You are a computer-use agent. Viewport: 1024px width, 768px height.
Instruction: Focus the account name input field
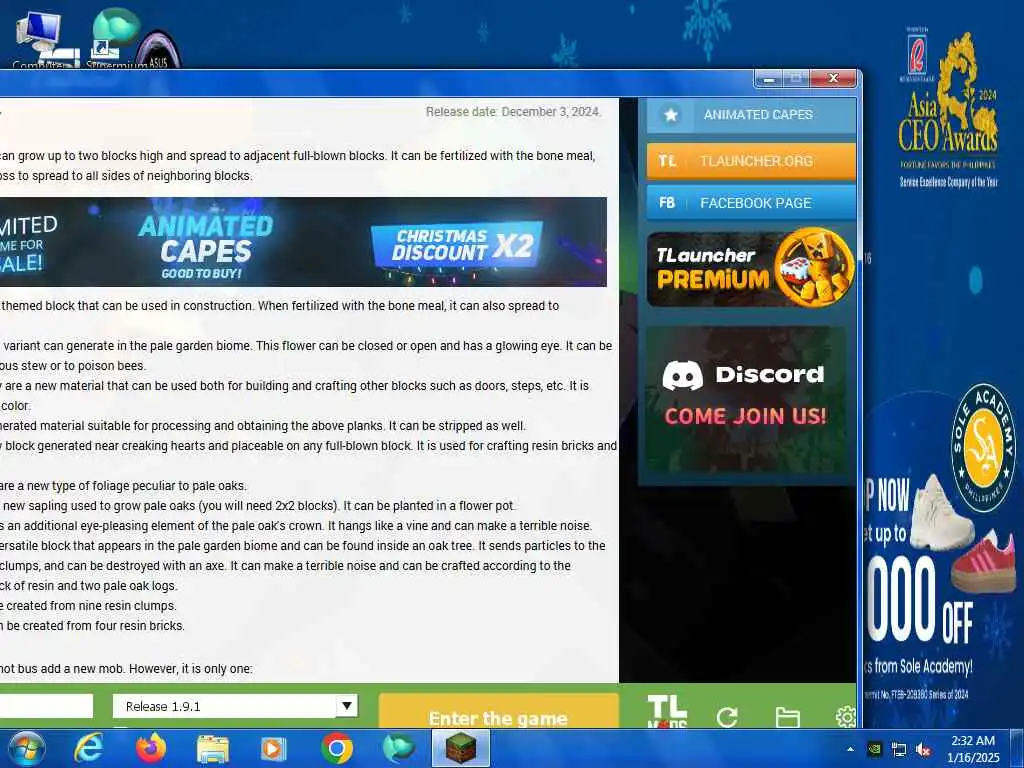tap(46, 706)
